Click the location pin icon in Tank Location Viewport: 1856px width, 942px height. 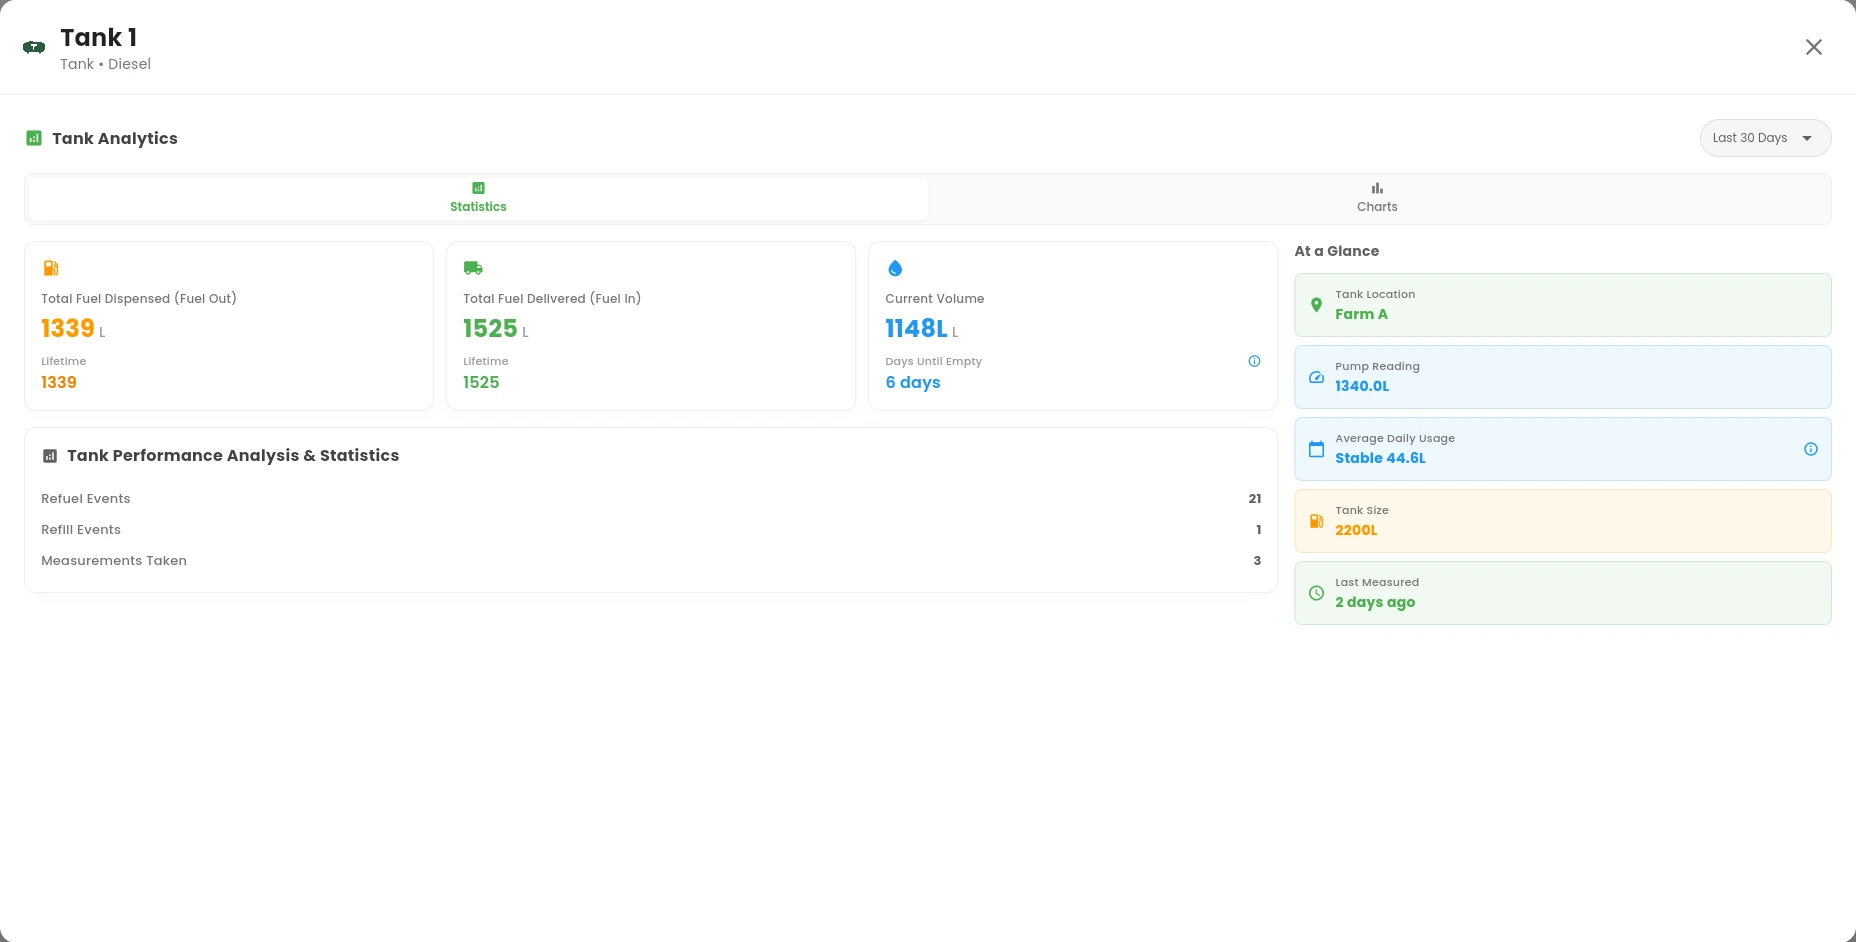coord(1316,305)
